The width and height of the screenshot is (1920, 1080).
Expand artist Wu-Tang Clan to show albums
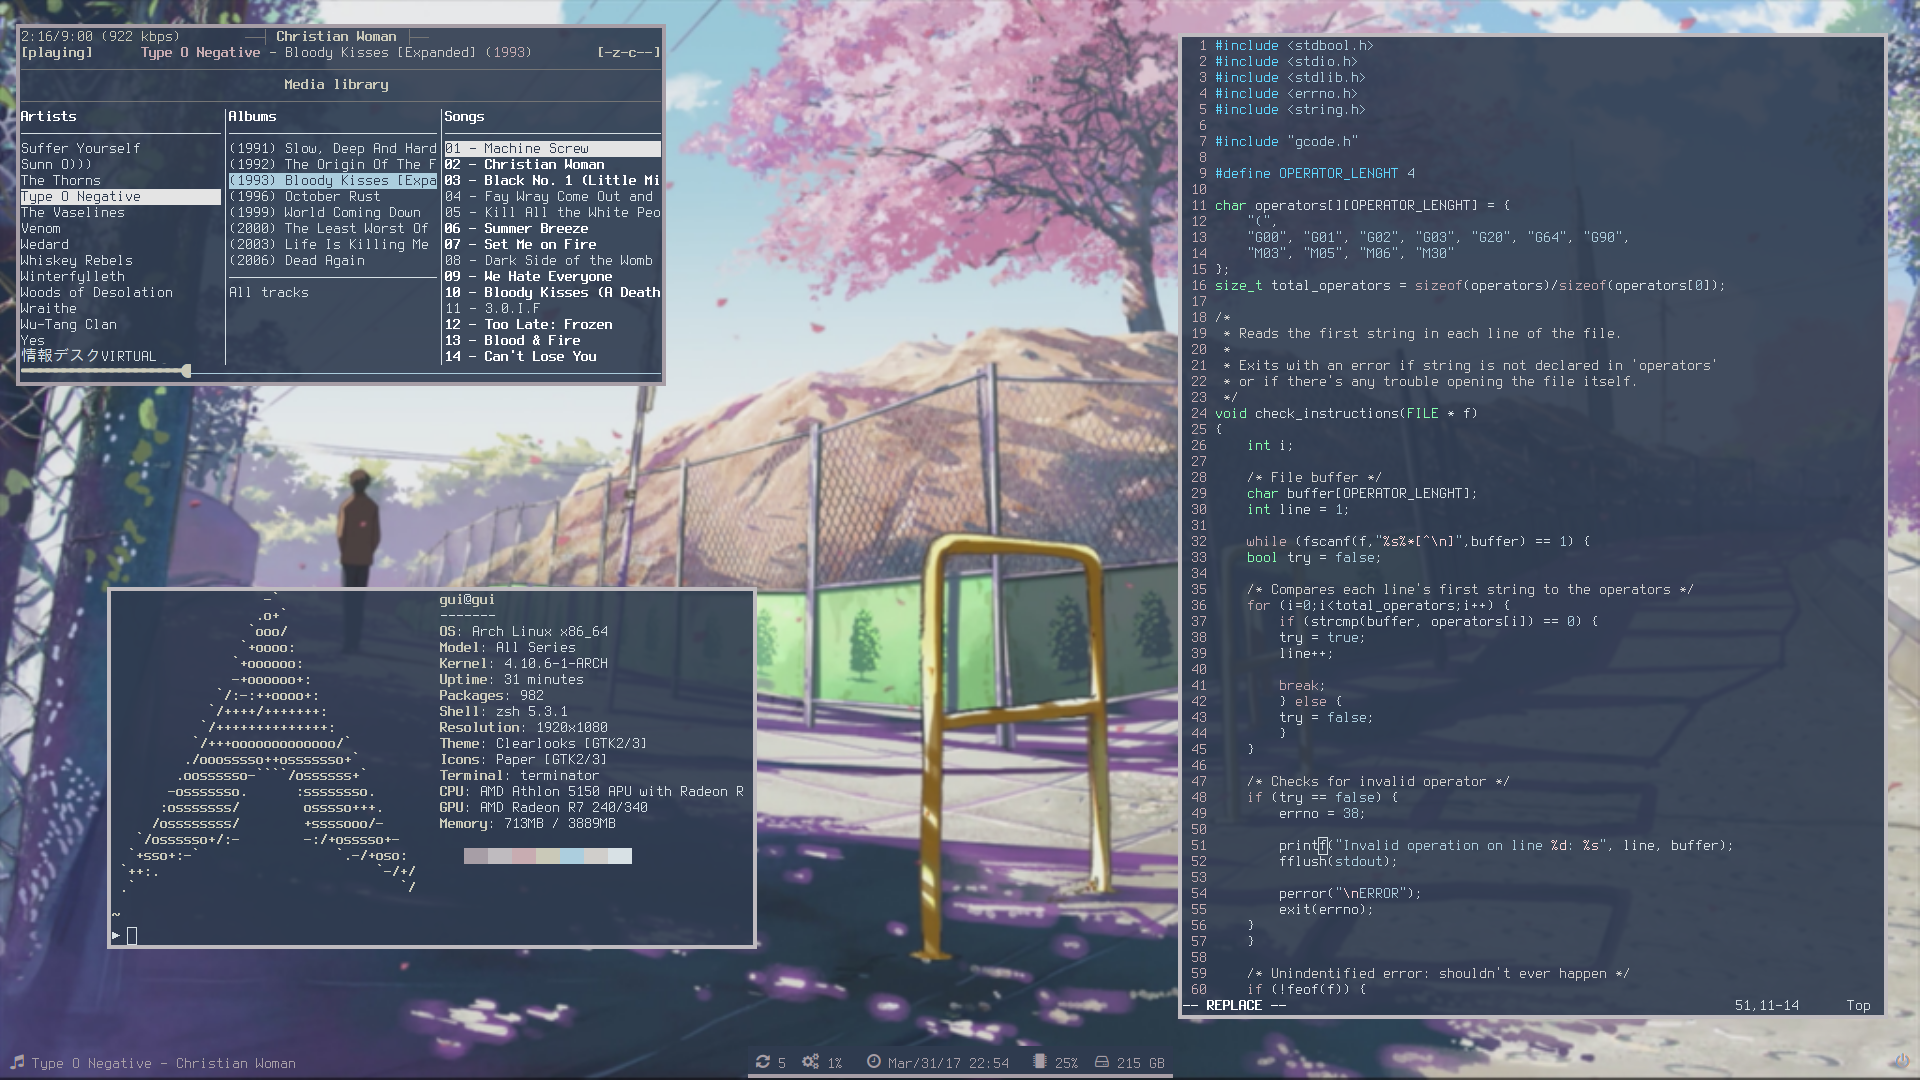pos(68,324)
